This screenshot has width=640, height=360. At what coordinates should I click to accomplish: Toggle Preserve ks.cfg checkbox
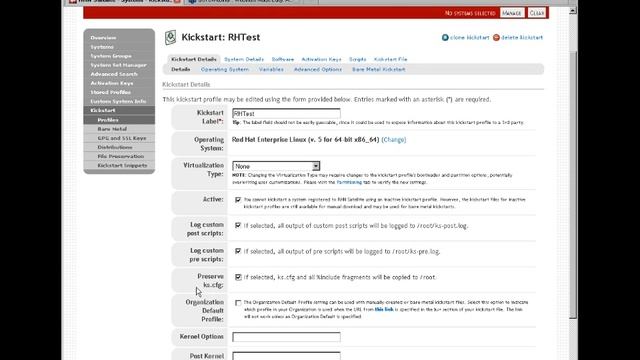(x=238, y=277)
